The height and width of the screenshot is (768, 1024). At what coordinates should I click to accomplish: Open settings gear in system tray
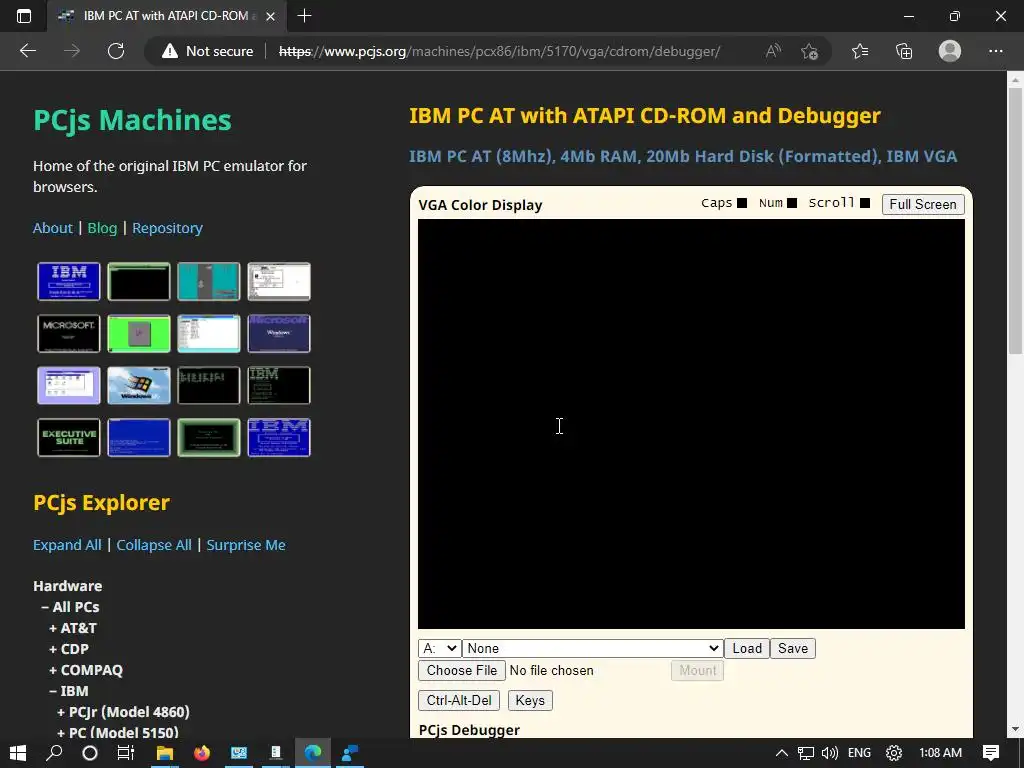point(893,753)
